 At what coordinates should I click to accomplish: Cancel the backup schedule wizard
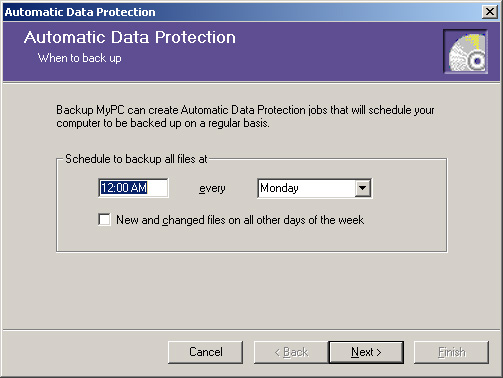pos(205,352)
